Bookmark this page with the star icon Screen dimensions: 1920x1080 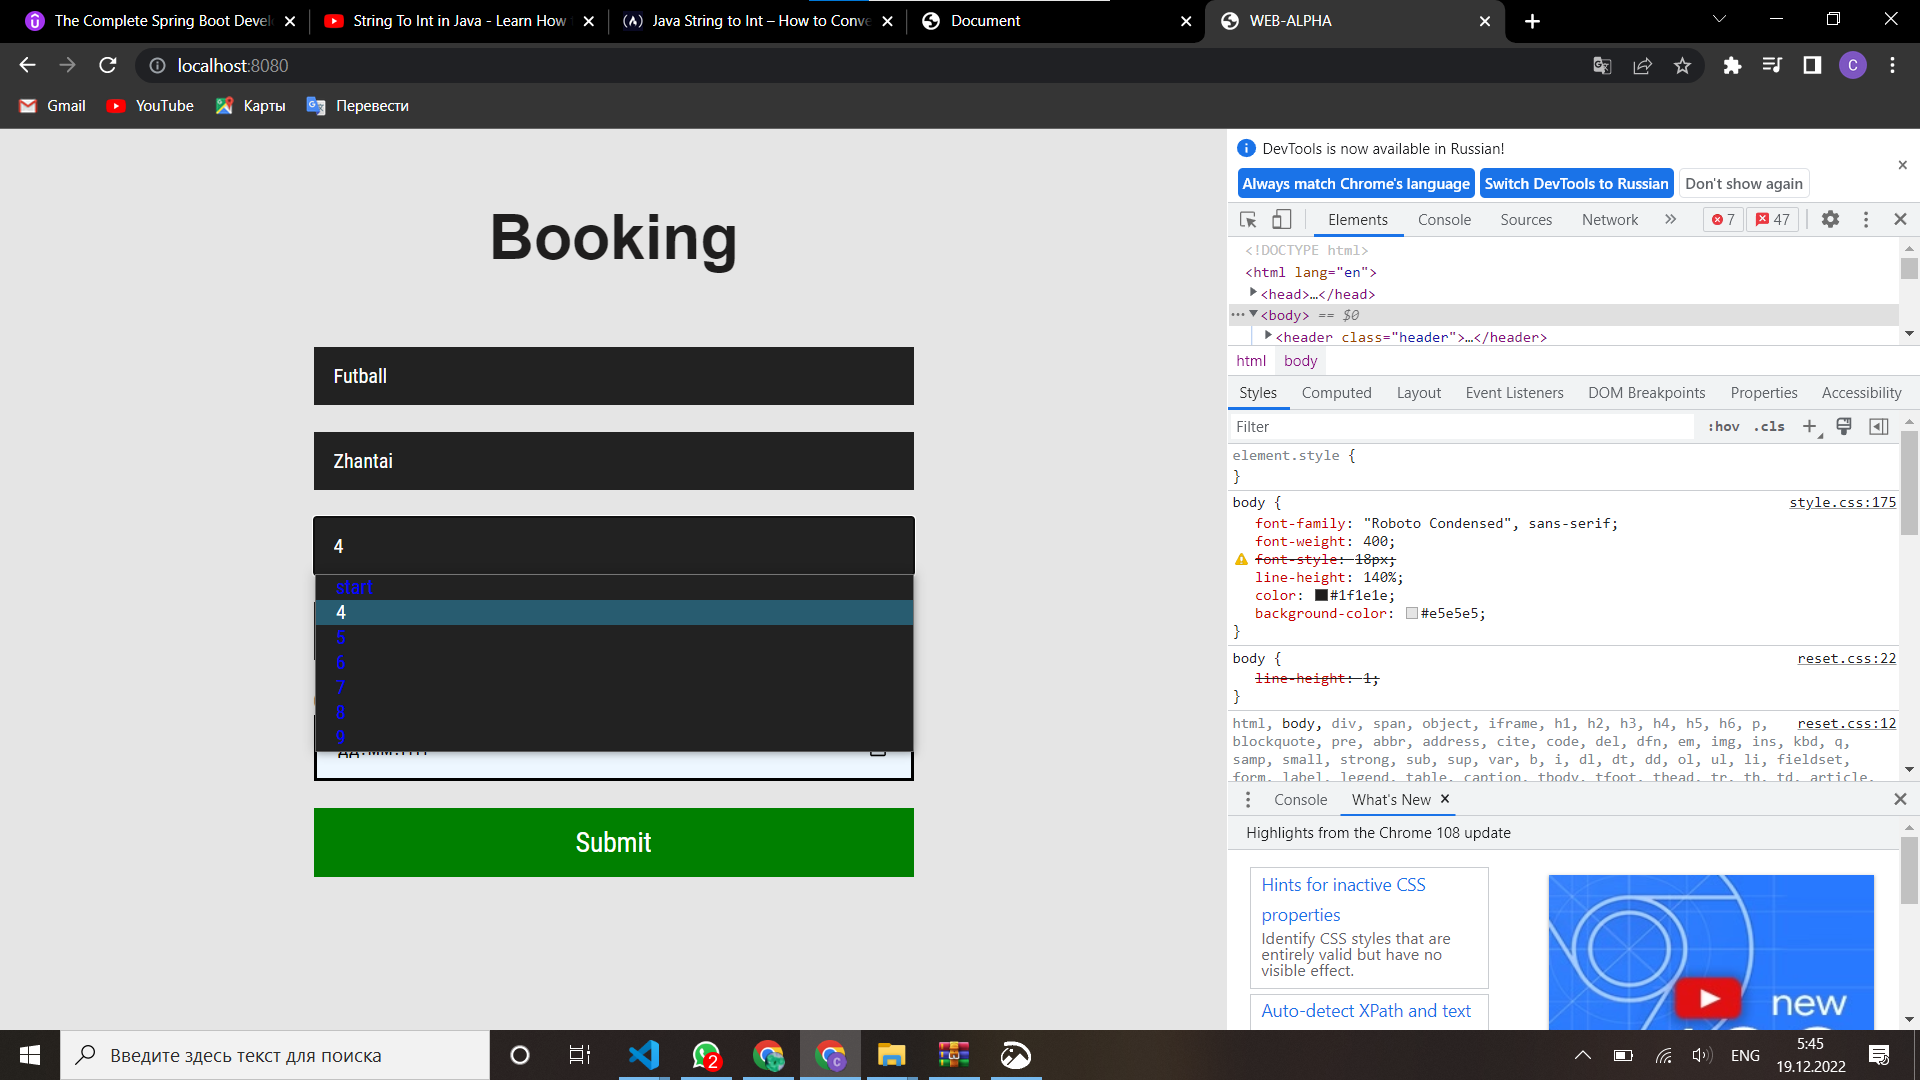1682,66
